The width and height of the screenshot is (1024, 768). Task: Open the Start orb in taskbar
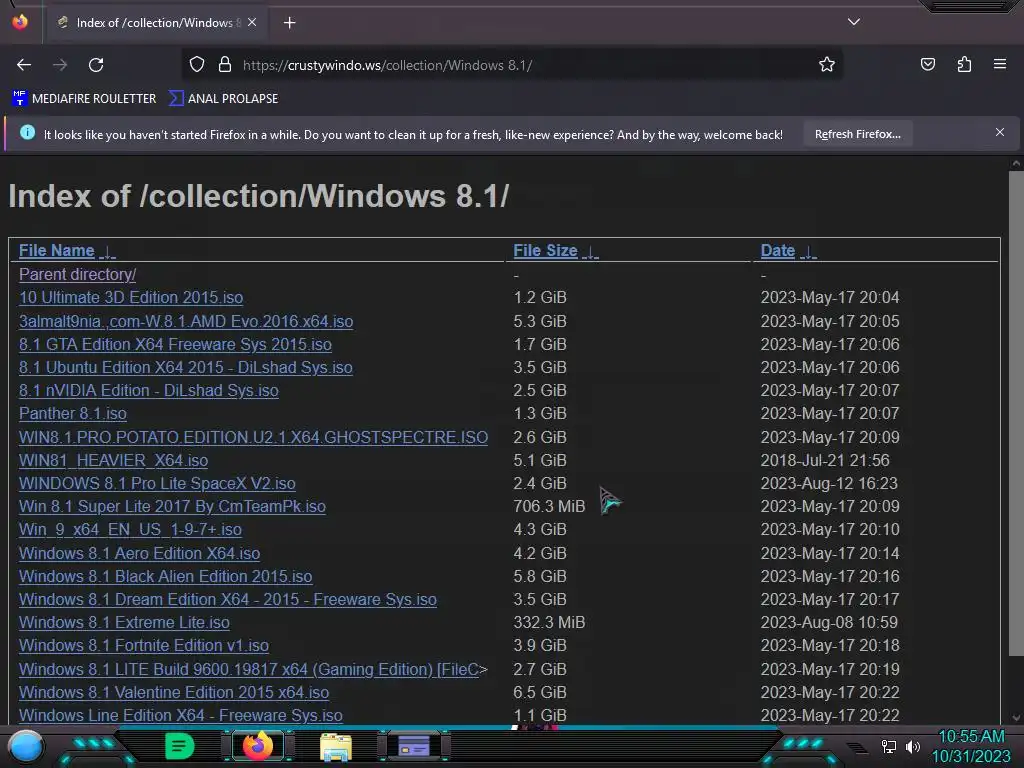(26, 746)
